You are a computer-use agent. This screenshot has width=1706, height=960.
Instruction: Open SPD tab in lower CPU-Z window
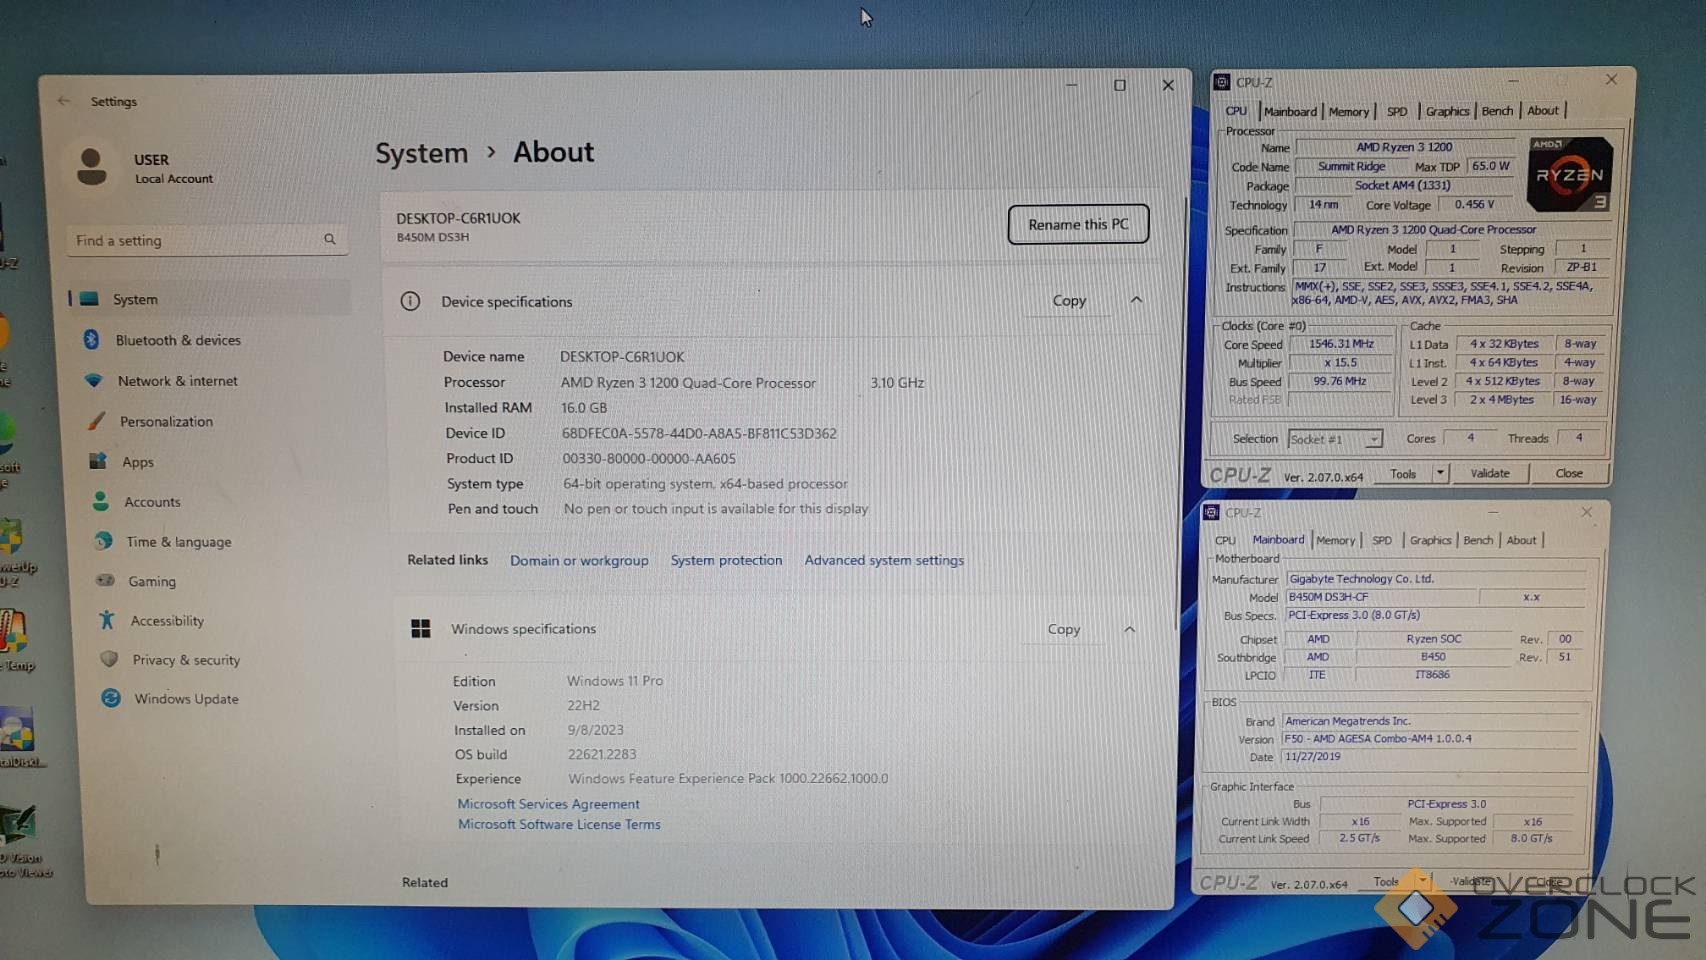click(1382, 540)
